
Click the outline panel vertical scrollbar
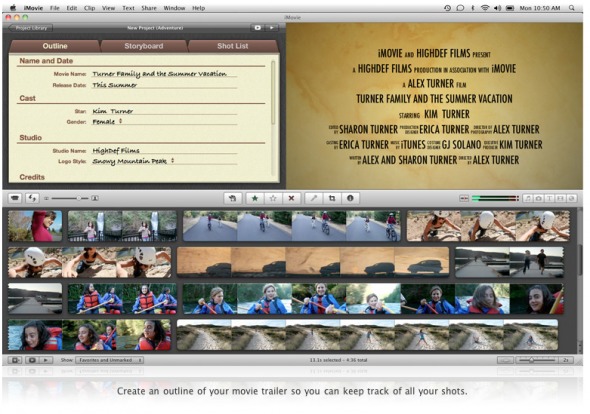273,93
